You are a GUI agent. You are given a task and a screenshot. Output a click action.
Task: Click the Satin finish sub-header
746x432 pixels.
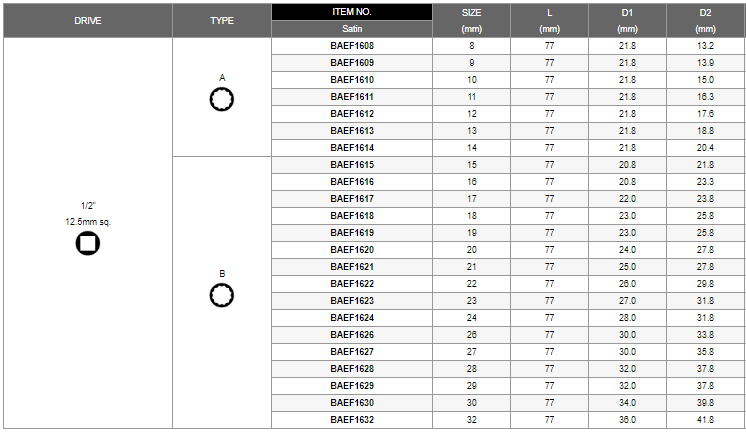[352, 29]
